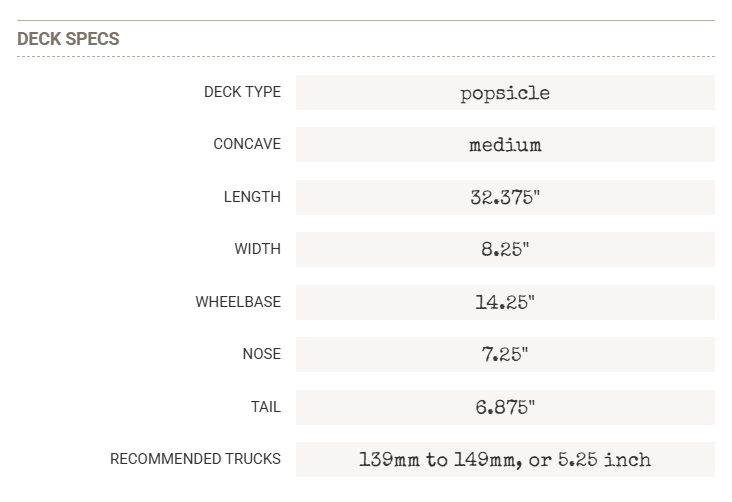732x502 pixels.
Task: Click the NOSE label
Action: coord(262,354)
